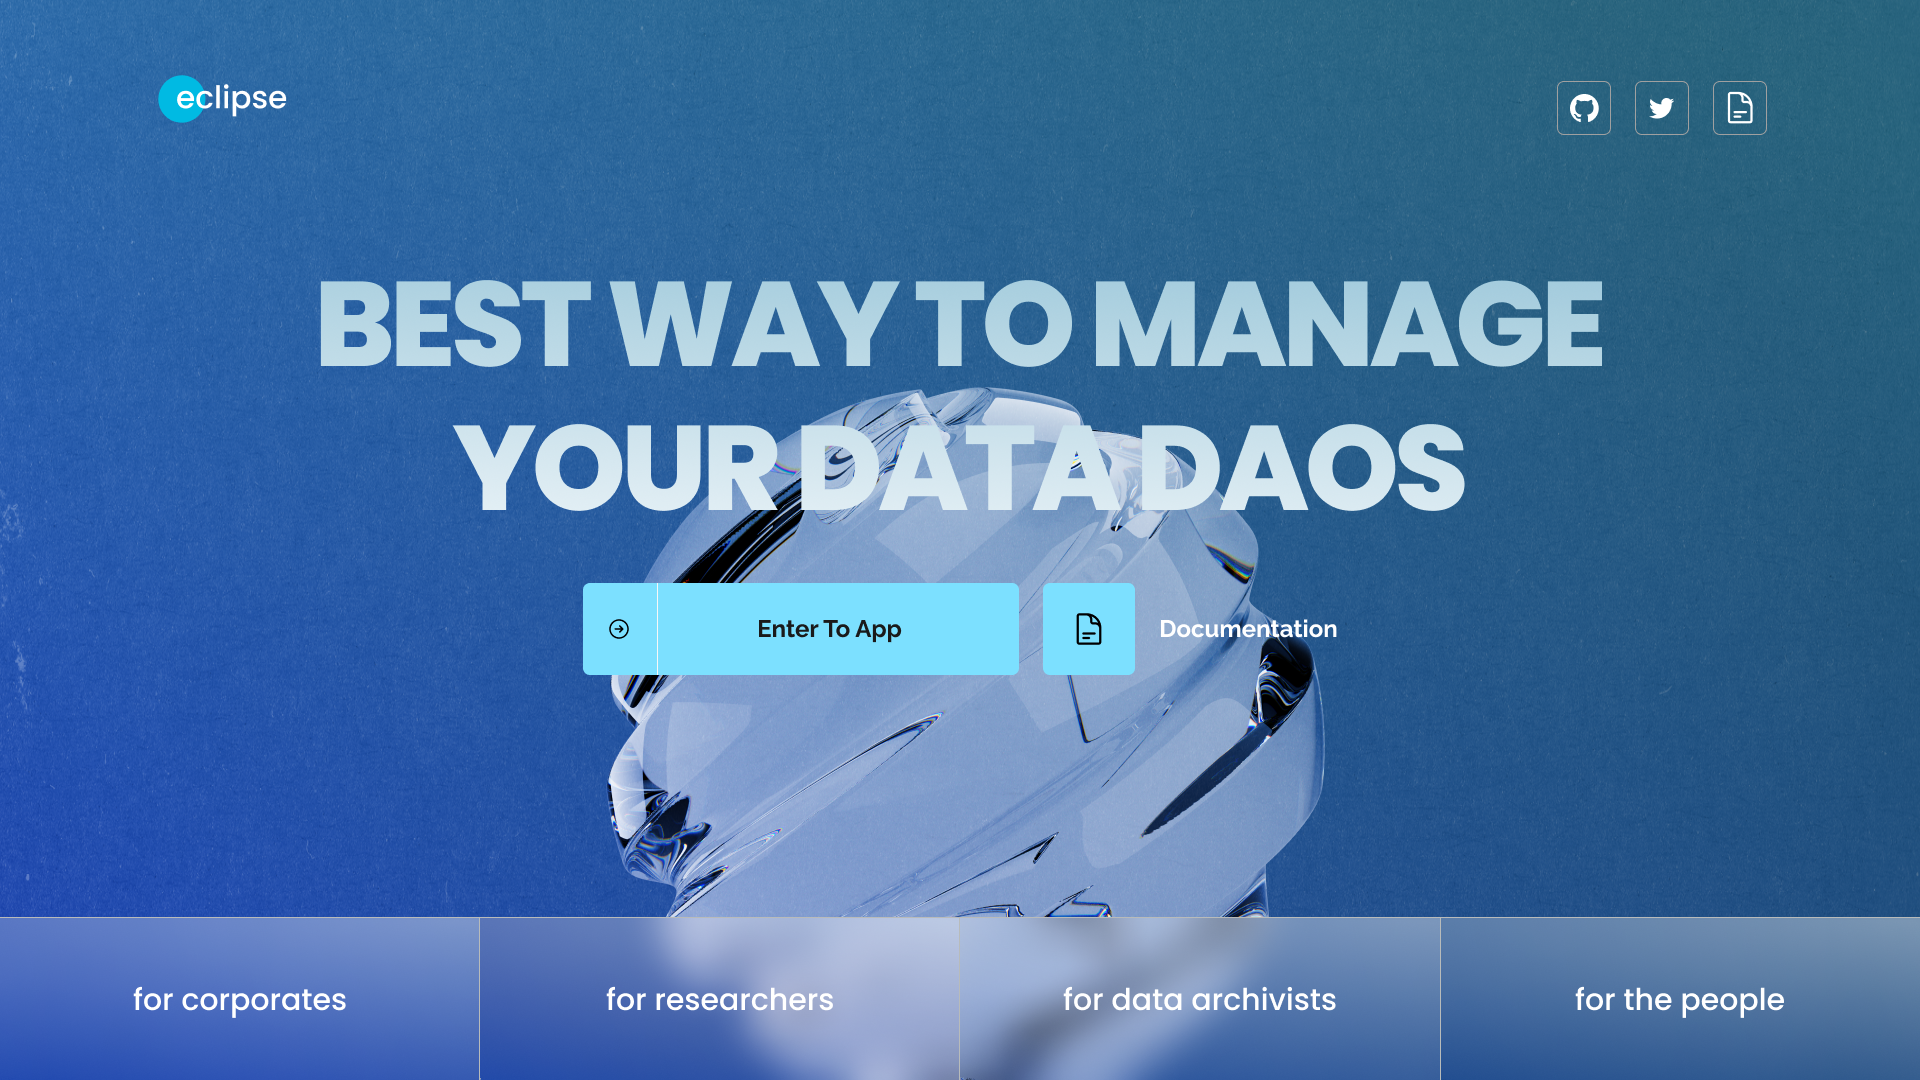Click the for the people section label
Screen dimensions: 1920x1080
(1680, 1000)
